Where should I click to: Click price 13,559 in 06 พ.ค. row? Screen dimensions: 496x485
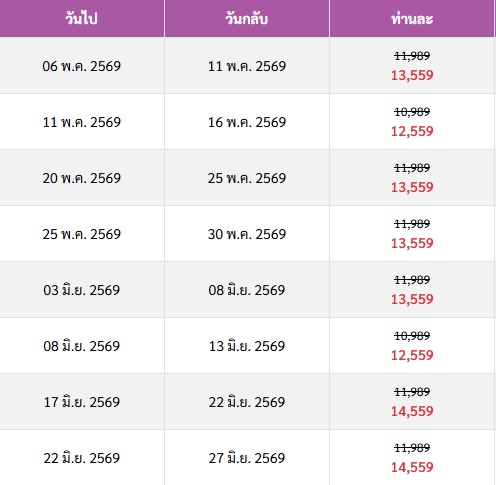pos(412,75)
